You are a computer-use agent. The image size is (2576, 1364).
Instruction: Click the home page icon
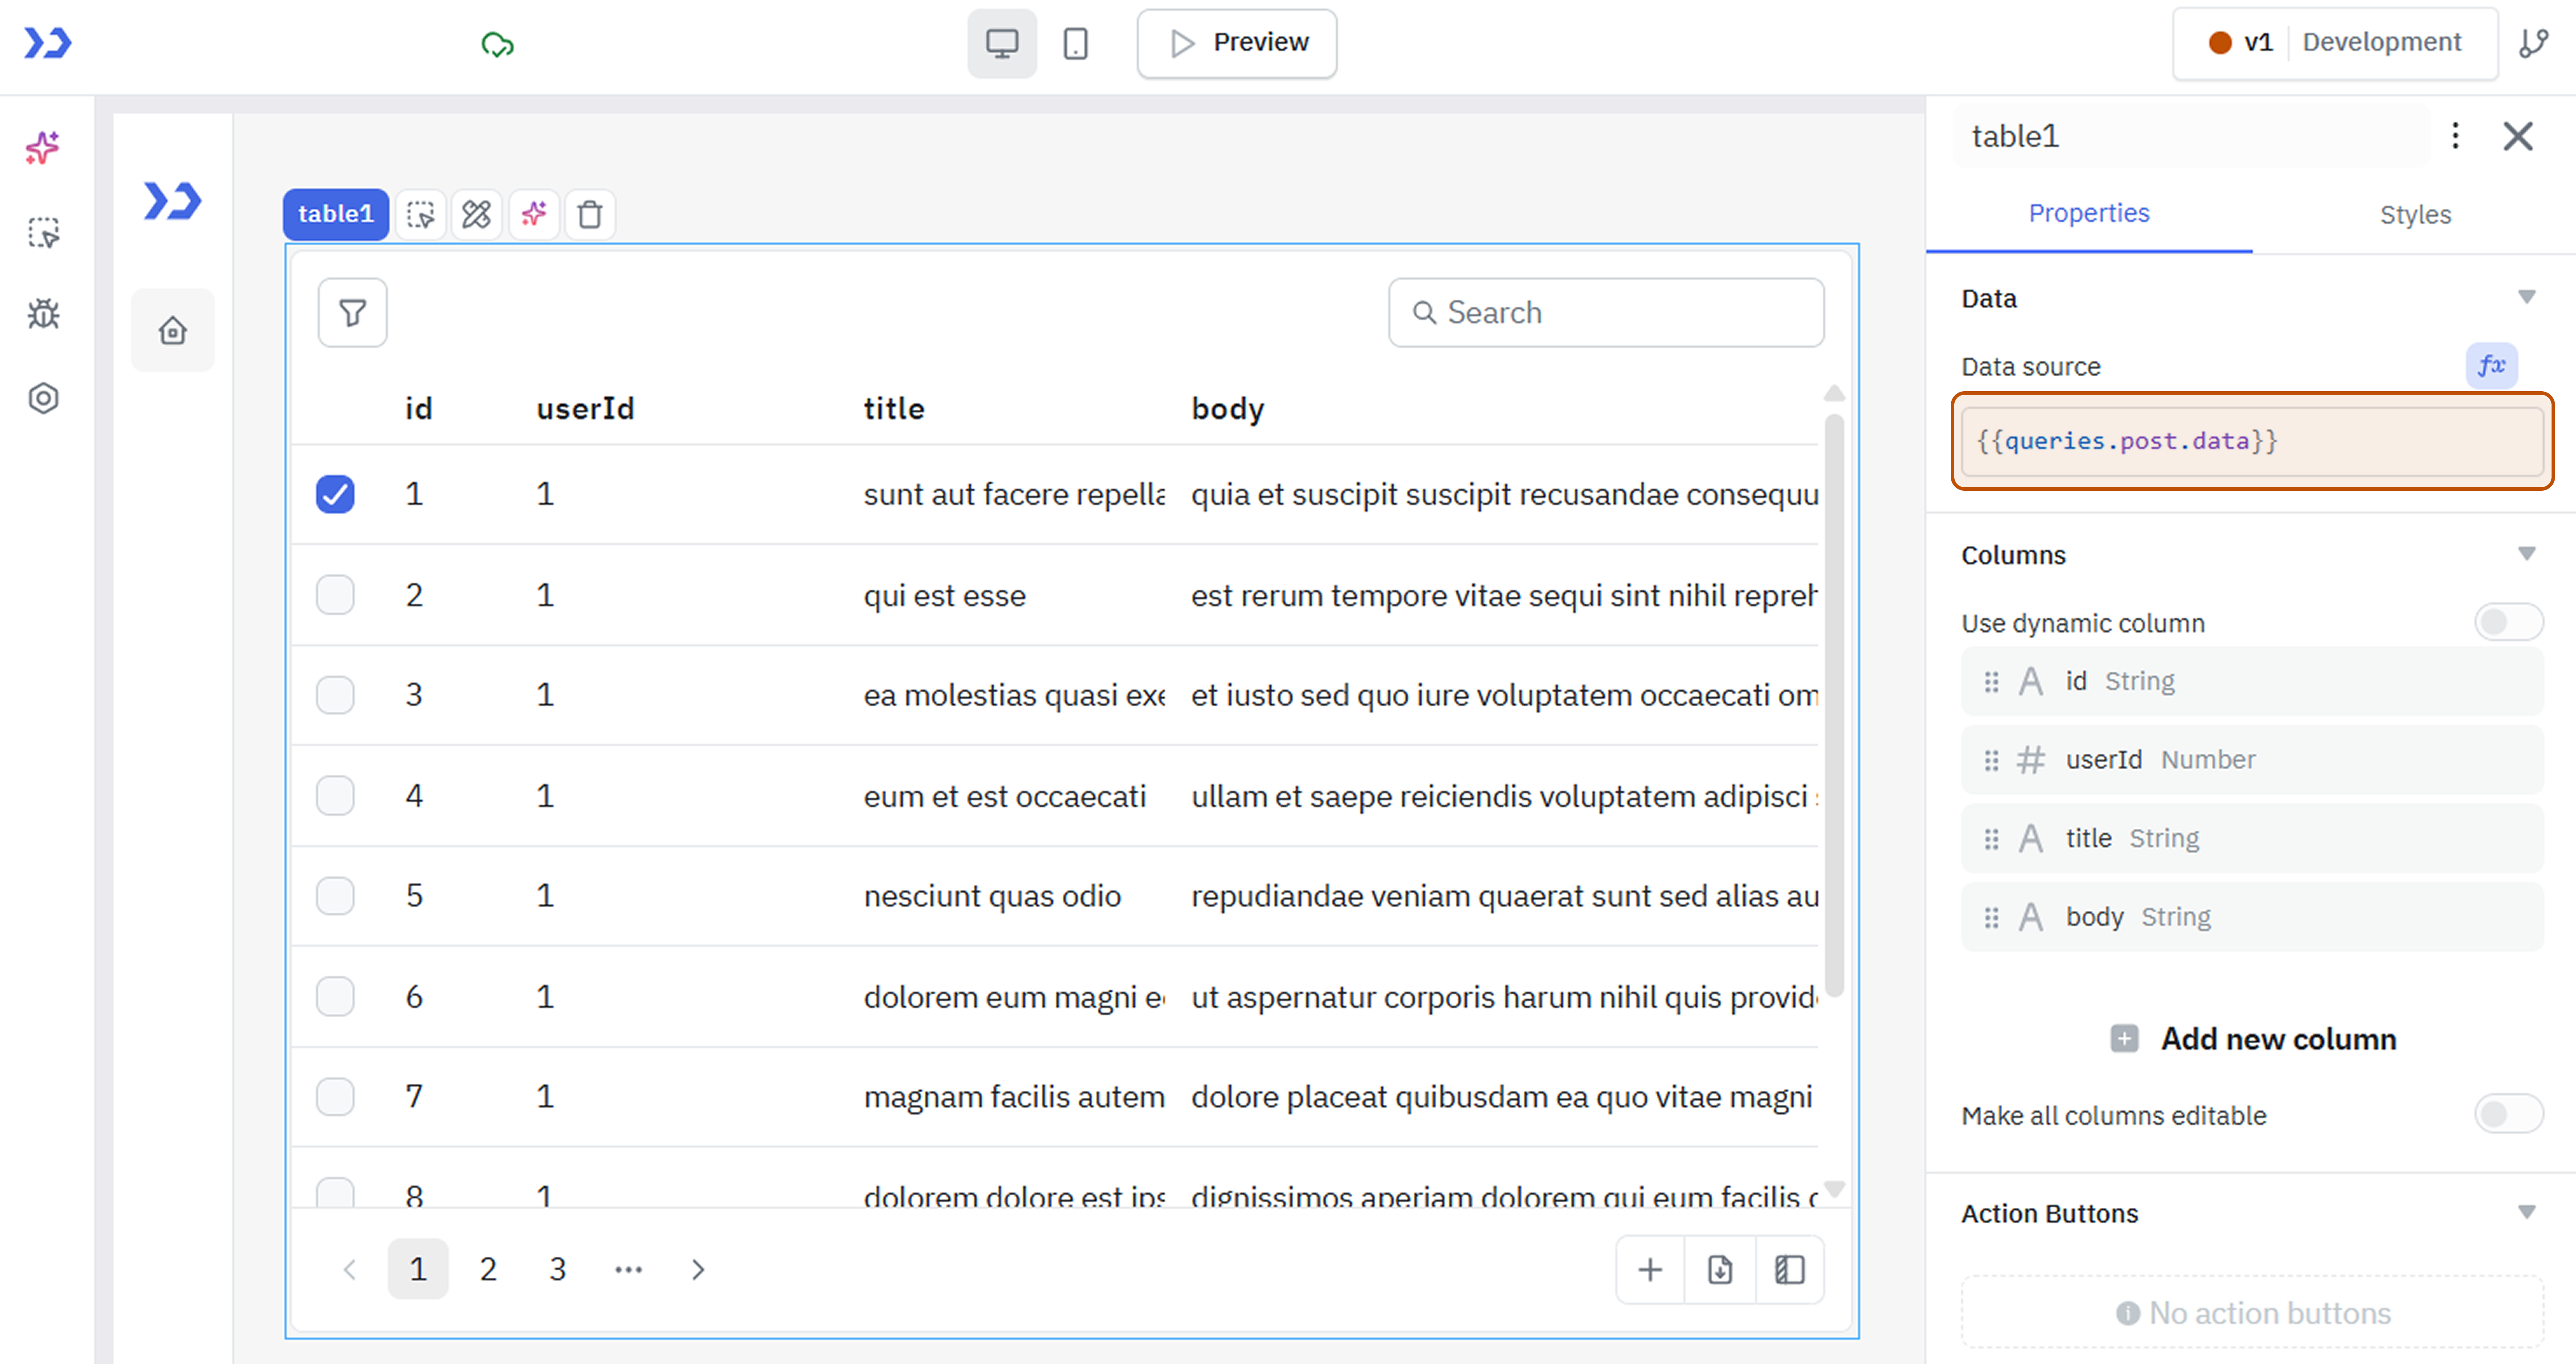click(x=173, y=330)
